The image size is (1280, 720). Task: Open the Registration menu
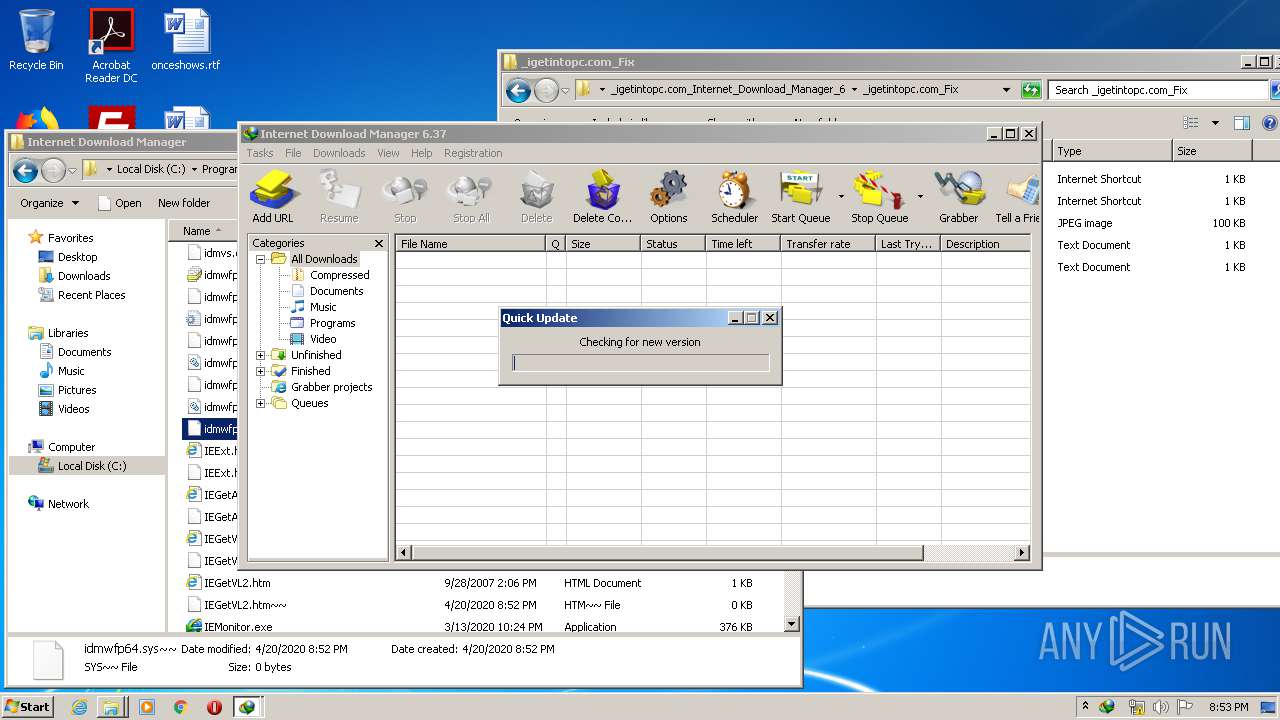click(473, 153)
